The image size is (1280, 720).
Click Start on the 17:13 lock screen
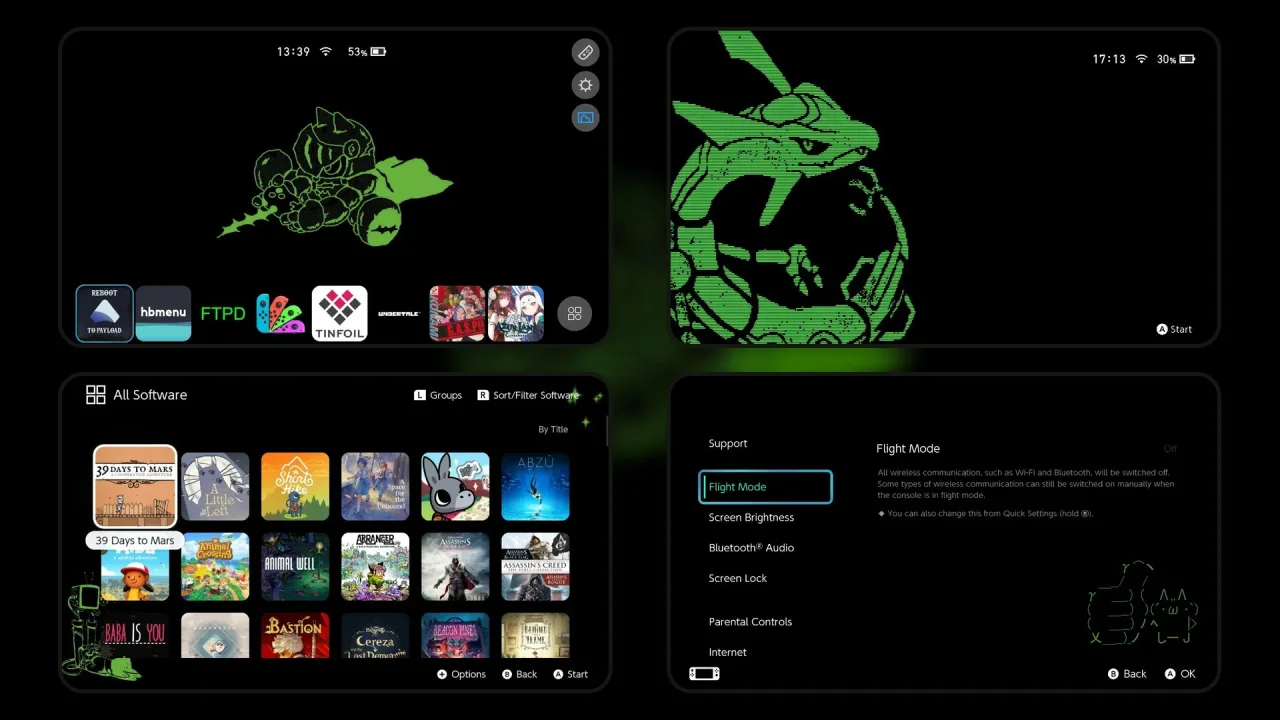click(x=1174, y=329)
